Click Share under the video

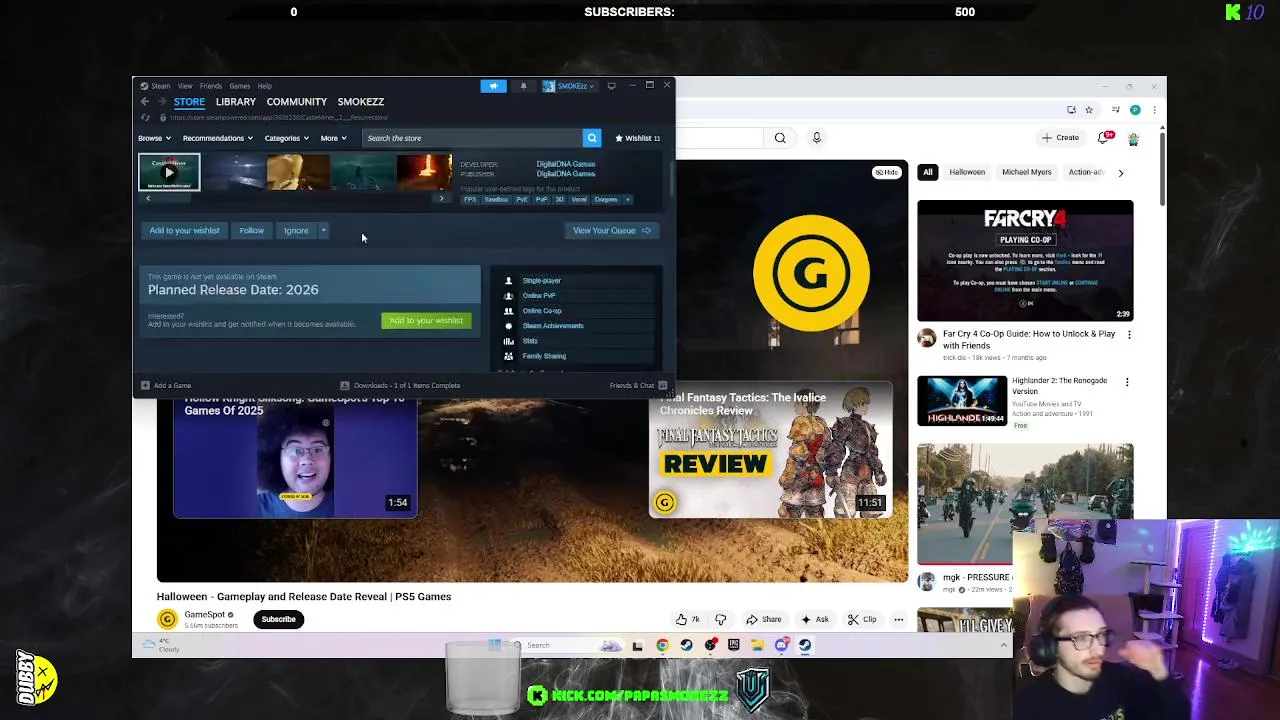[764, 619]
